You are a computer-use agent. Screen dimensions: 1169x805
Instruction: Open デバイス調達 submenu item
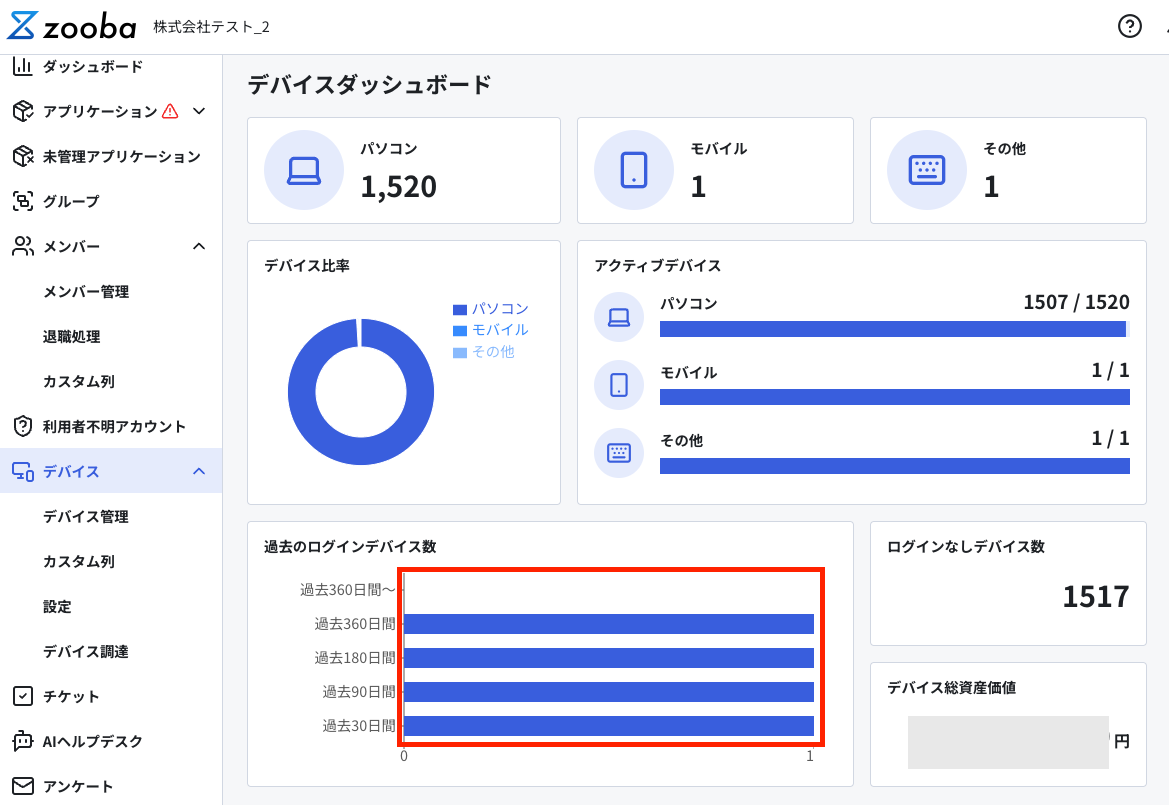(x=86, y=651)
